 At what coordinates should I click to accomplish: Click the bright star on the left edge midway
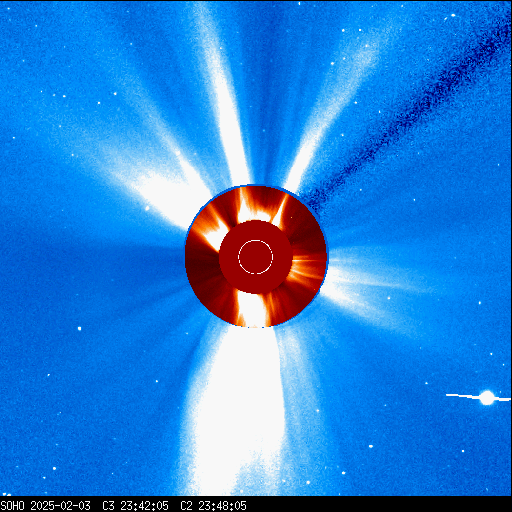tap(79, 329)
